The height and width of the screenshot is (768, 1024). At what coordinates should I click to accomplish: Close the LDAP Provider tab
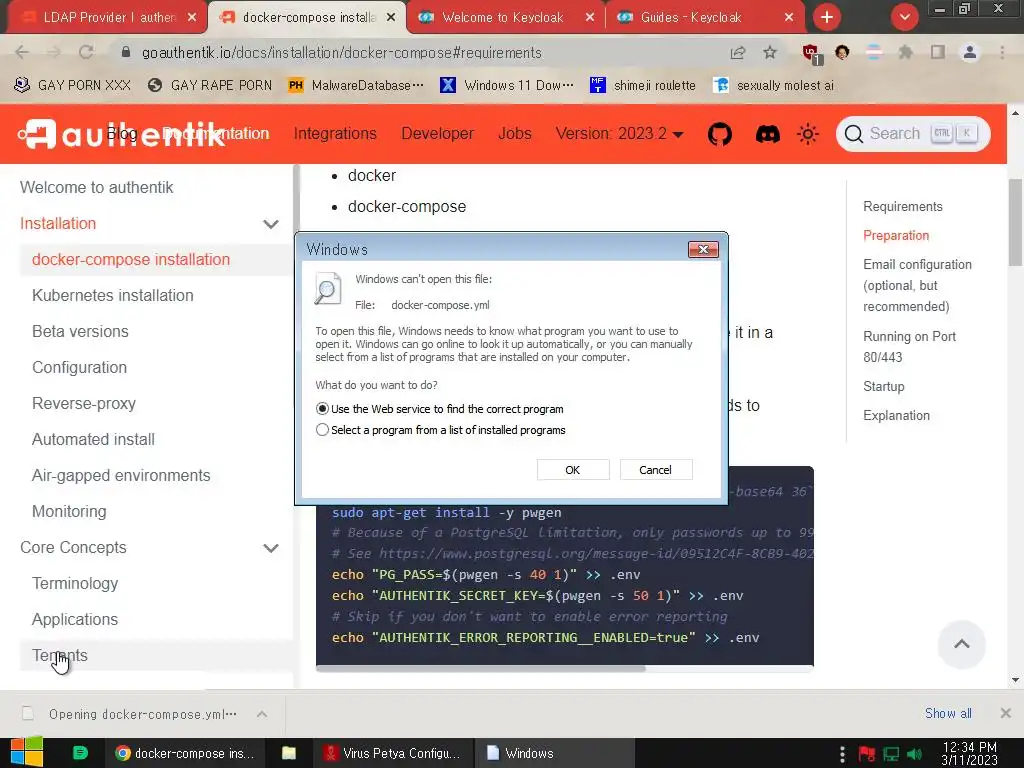coord(192,18)
